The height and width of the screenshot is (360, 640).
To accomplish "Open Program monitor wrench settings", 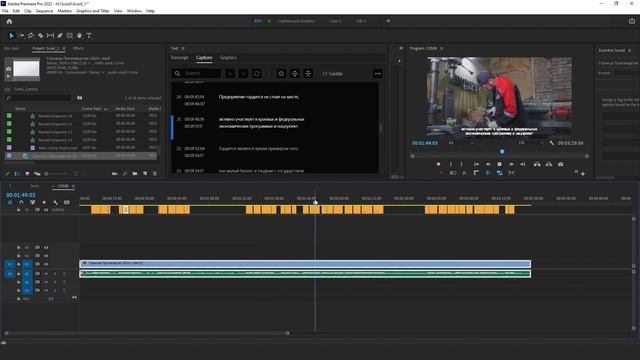I will [552, 143].
